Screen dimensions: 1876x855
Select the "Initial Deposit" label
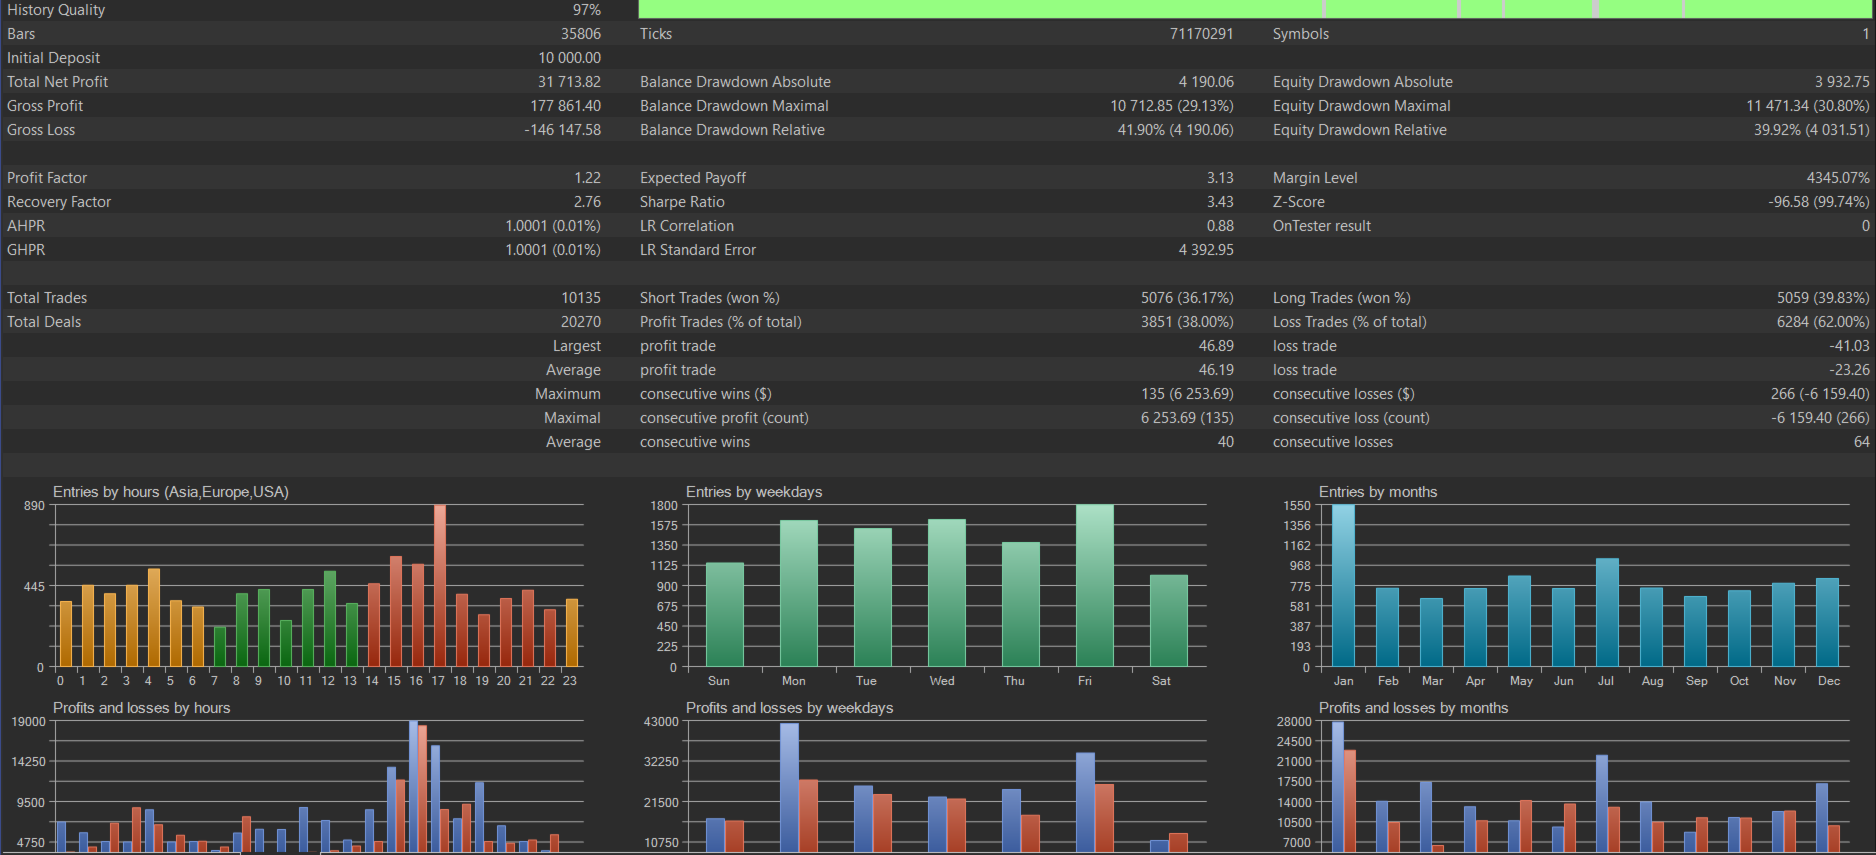point(53,58)
